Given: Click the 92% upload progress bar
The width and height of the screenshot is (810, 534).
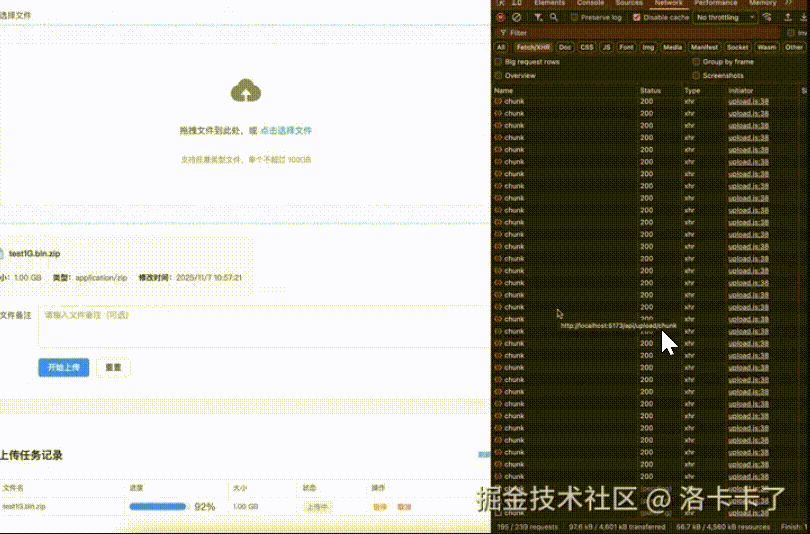Looking at the screenshot, I should click(x=159, y=507).
